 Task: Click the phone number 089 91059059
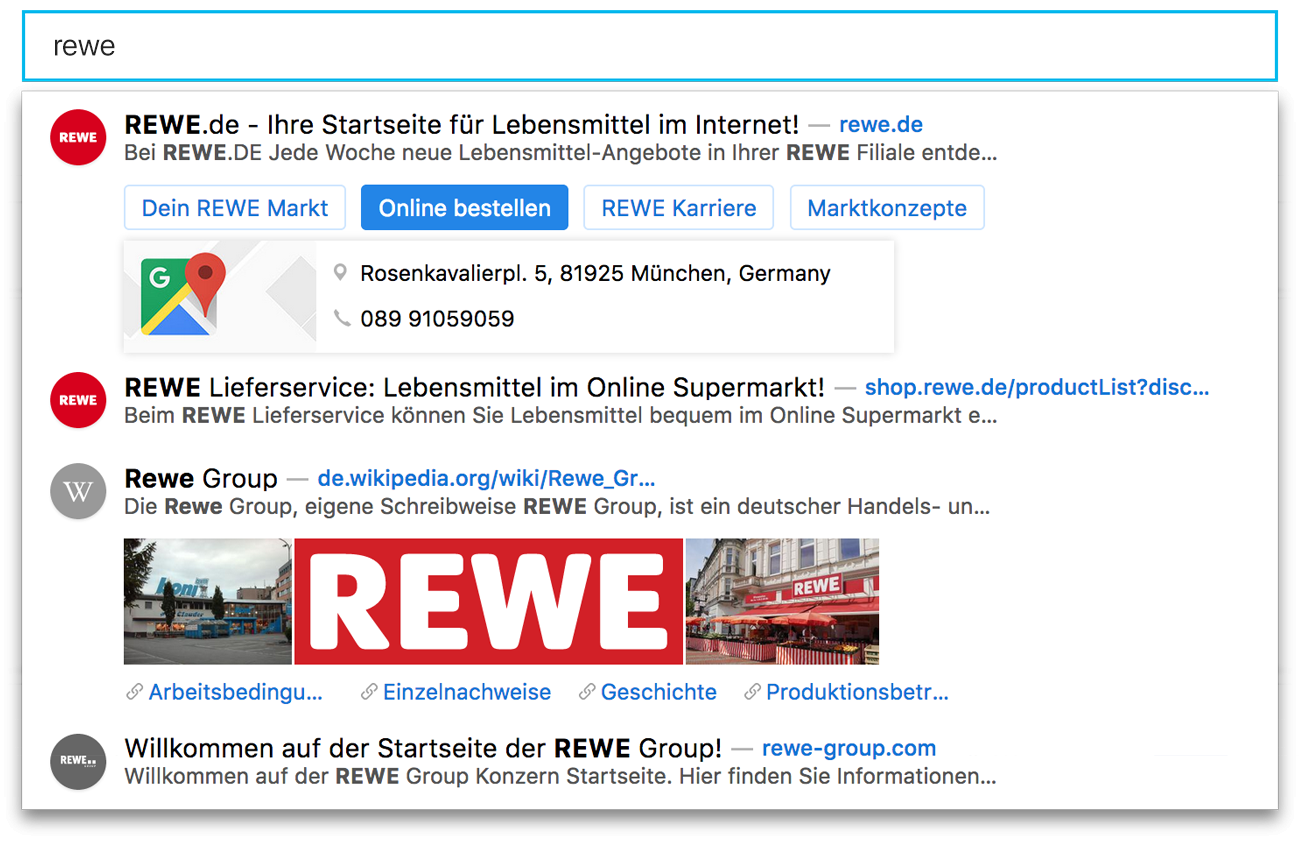(437, 319)
